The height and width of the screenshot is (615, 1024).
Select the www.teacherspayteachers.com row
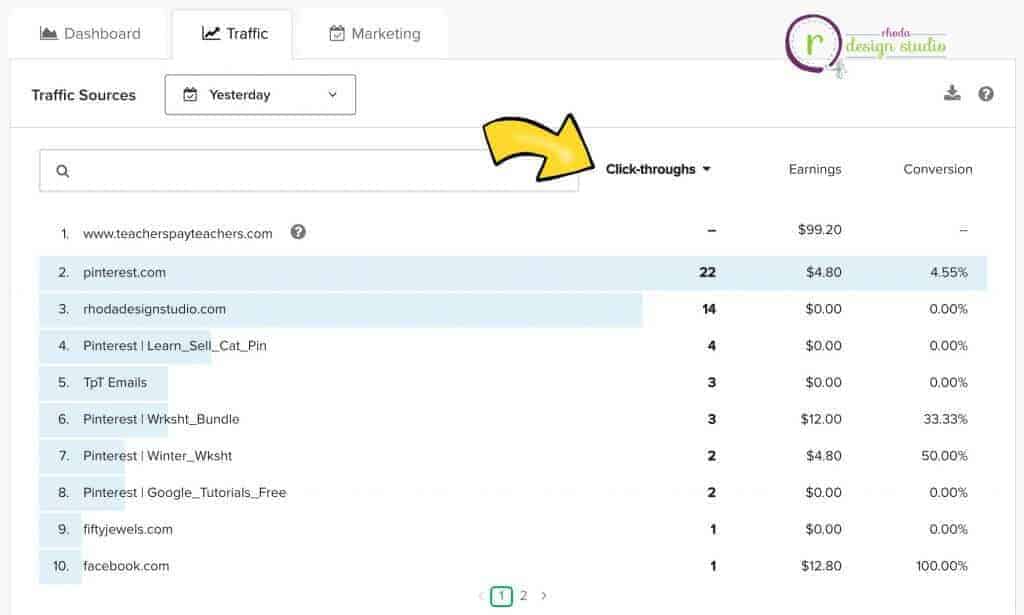513,232
